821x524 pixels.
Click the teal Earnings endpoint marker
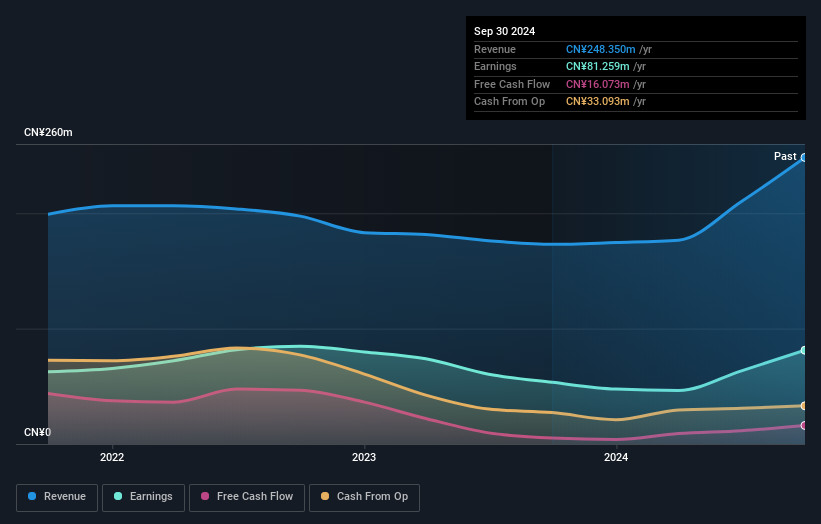803,350
